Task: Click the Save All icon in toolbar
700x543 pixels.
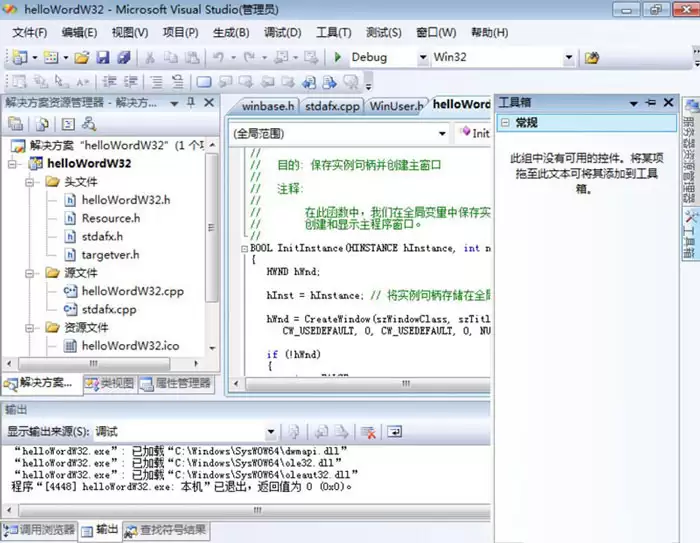Action: [123, 58]
